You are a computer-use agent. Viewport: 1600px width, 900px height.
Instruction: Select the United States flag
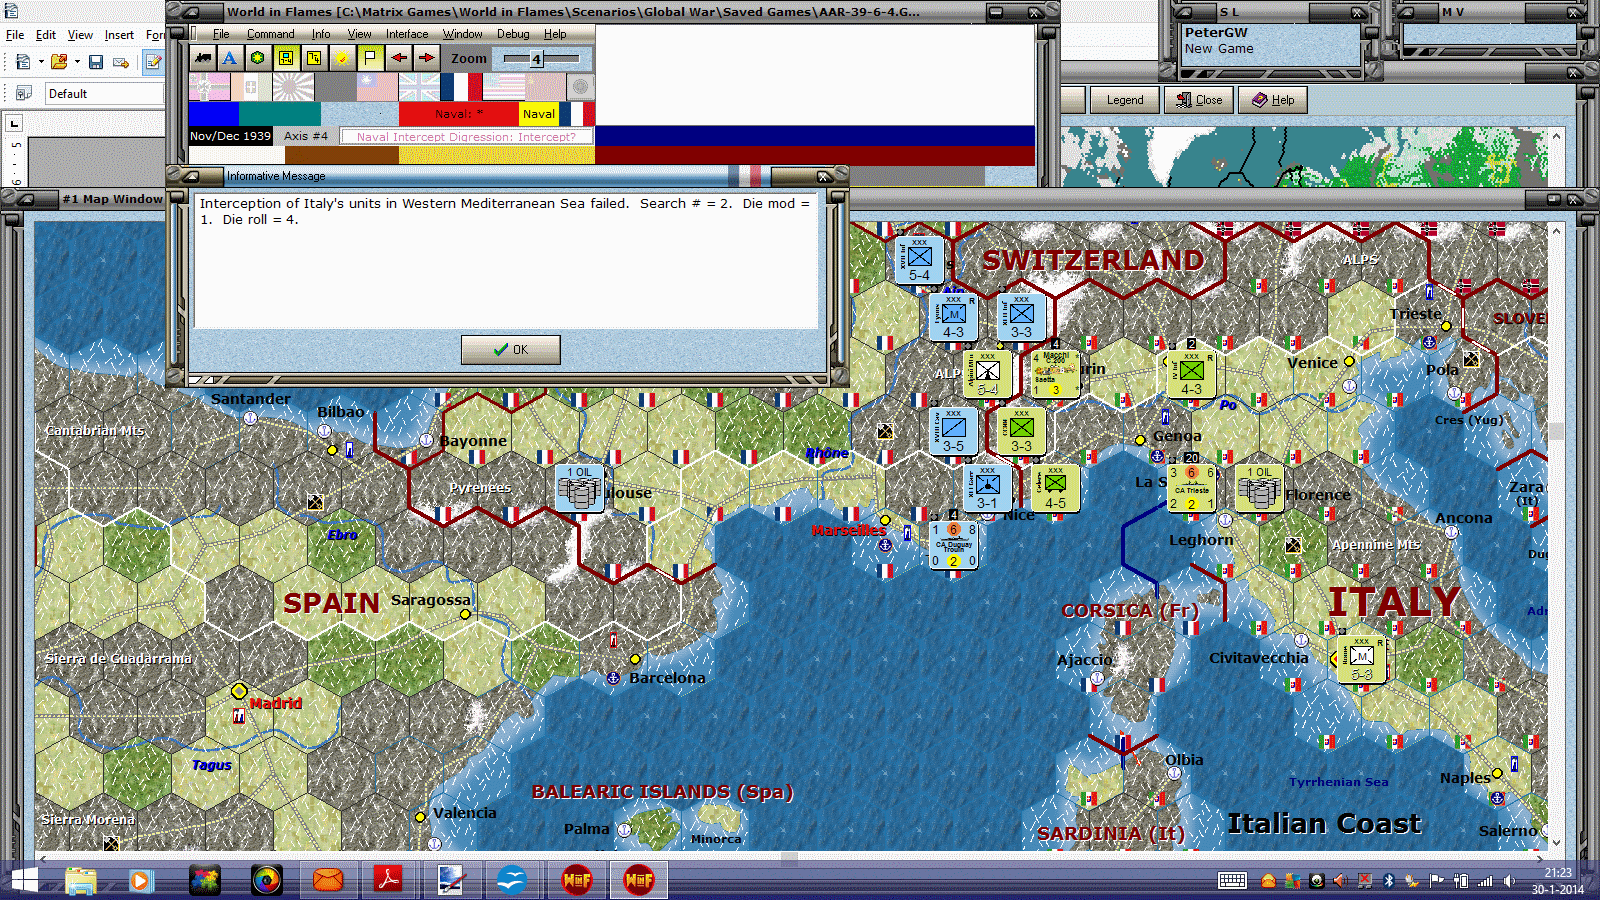[x=503, y=87]
